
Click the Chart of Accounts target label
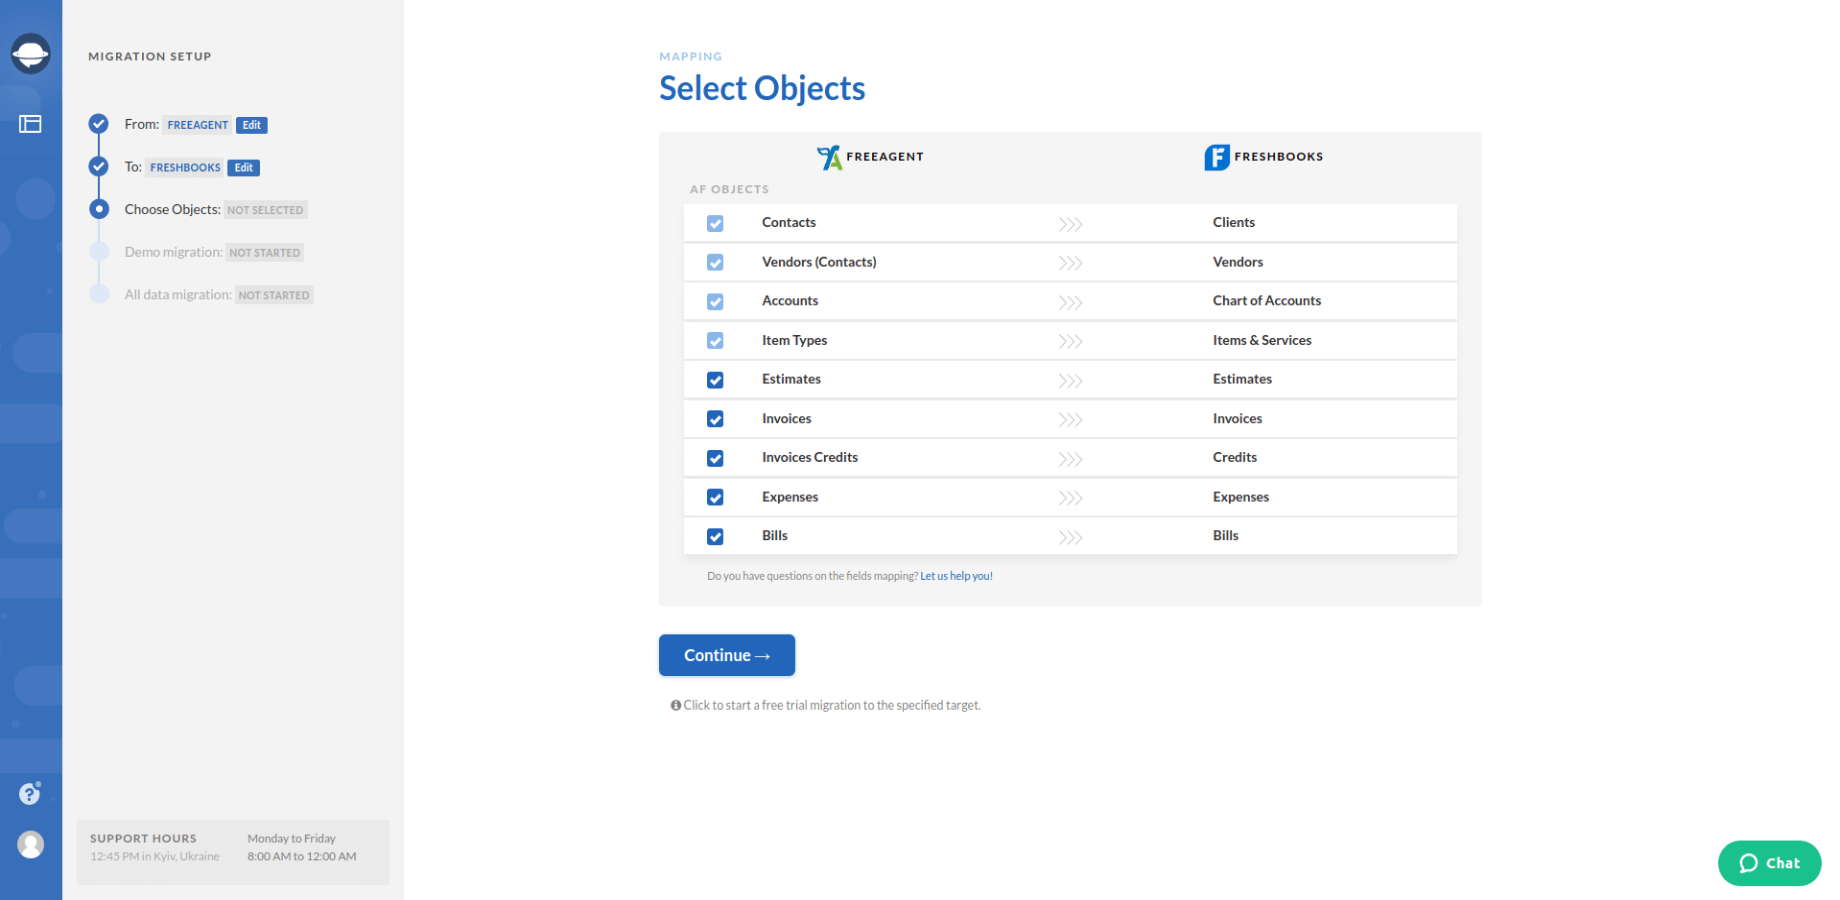1267,300
